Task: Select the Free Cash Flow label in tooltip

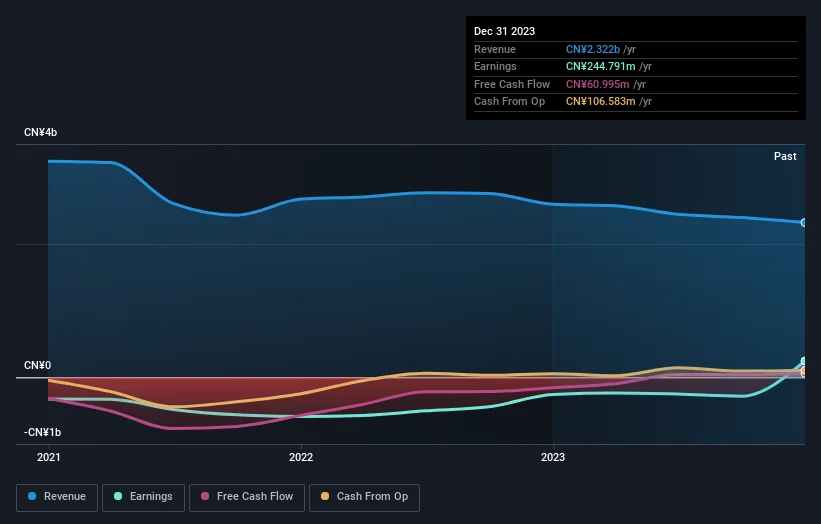Action: coord(512,84)
